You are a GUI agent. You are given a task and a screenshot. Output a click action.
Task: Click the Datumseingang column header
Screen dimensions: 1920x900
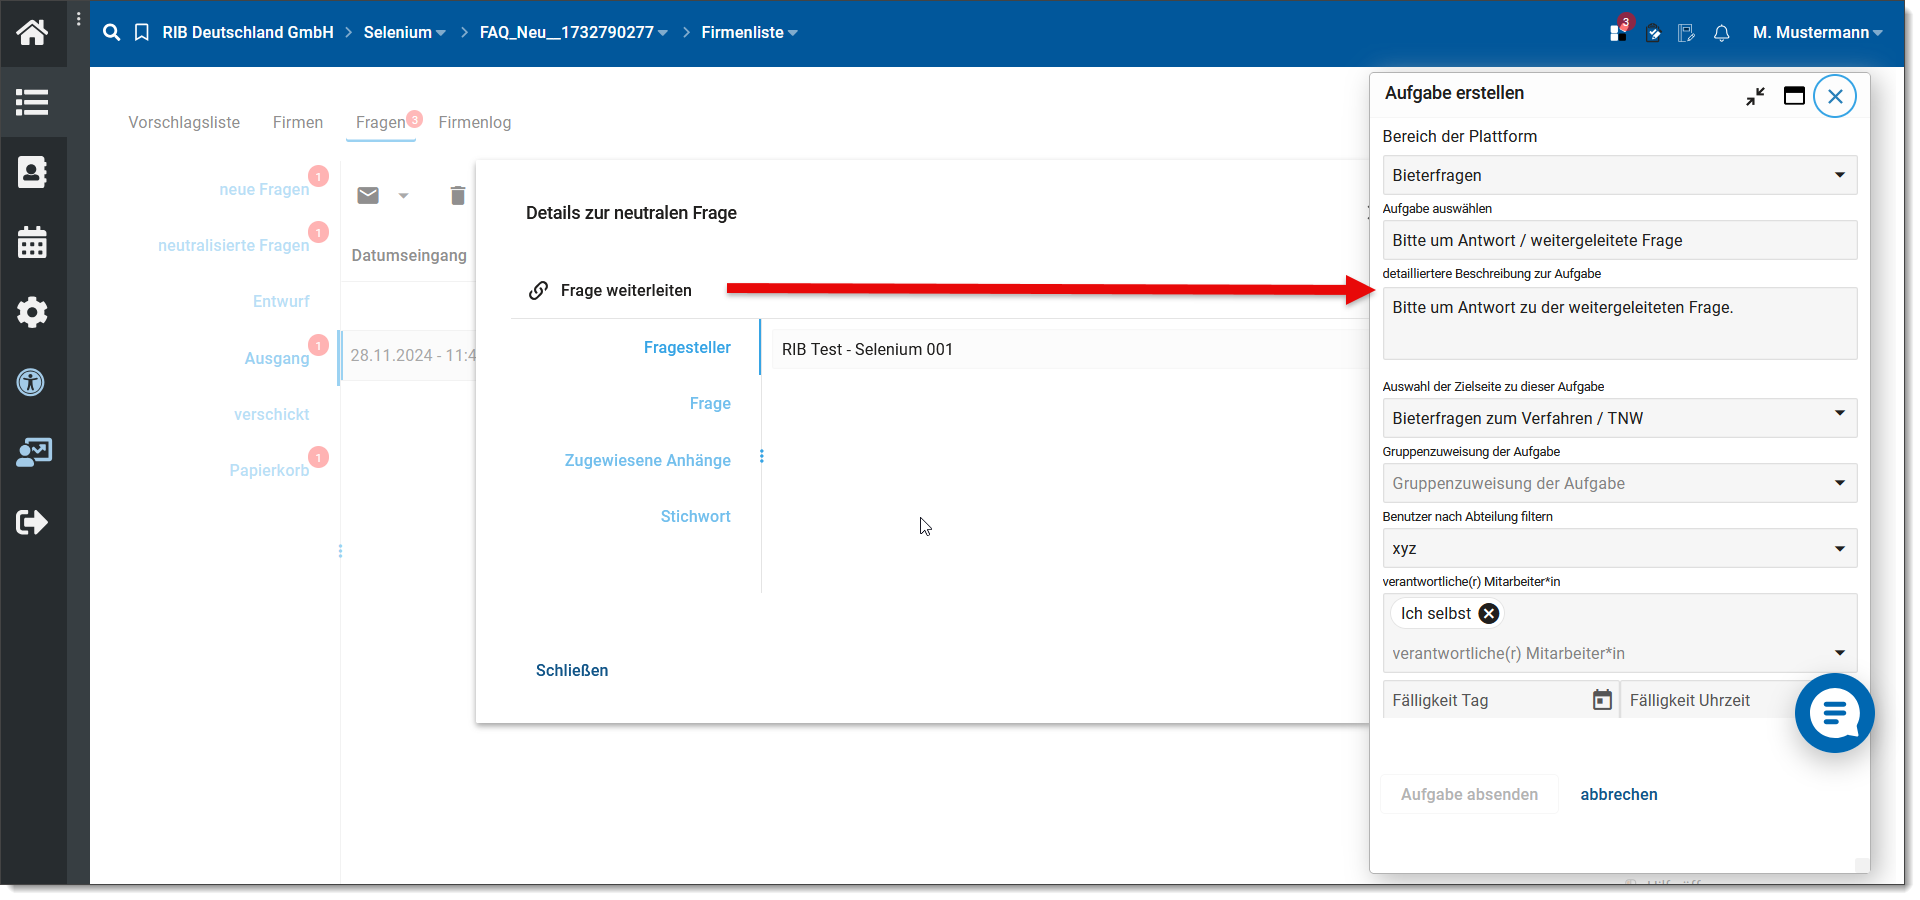(409, 255)
